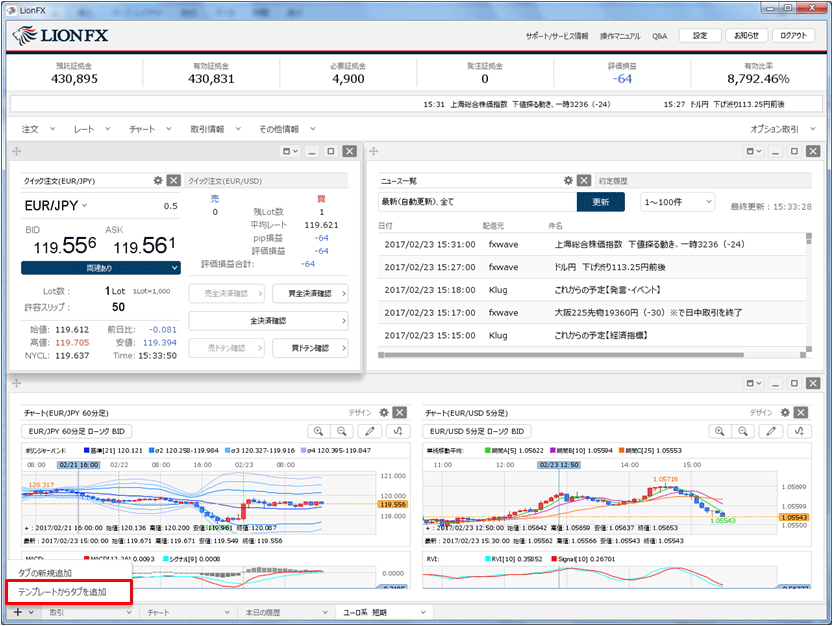This screenshot has height=626, width=833.
Task: Open layout options icon of news panel
Action: 754,151
